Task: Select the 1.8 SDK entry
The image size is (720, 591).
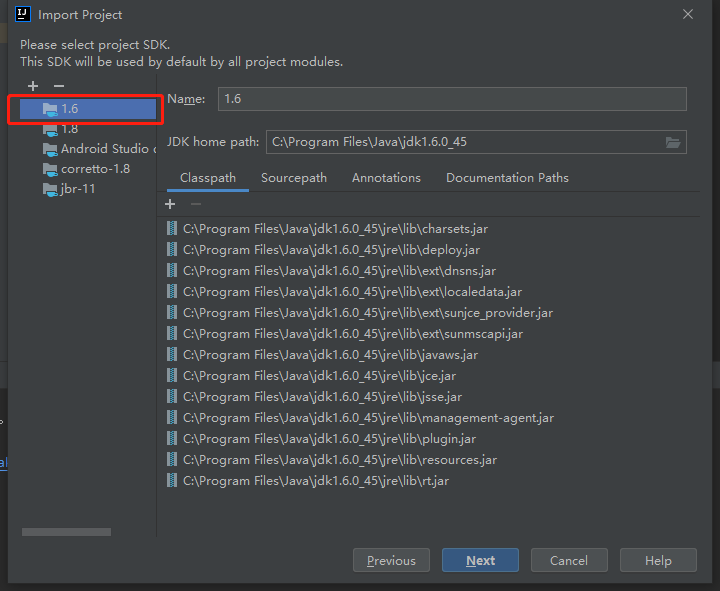Action: pyautogui.click(x=88, y=129)
